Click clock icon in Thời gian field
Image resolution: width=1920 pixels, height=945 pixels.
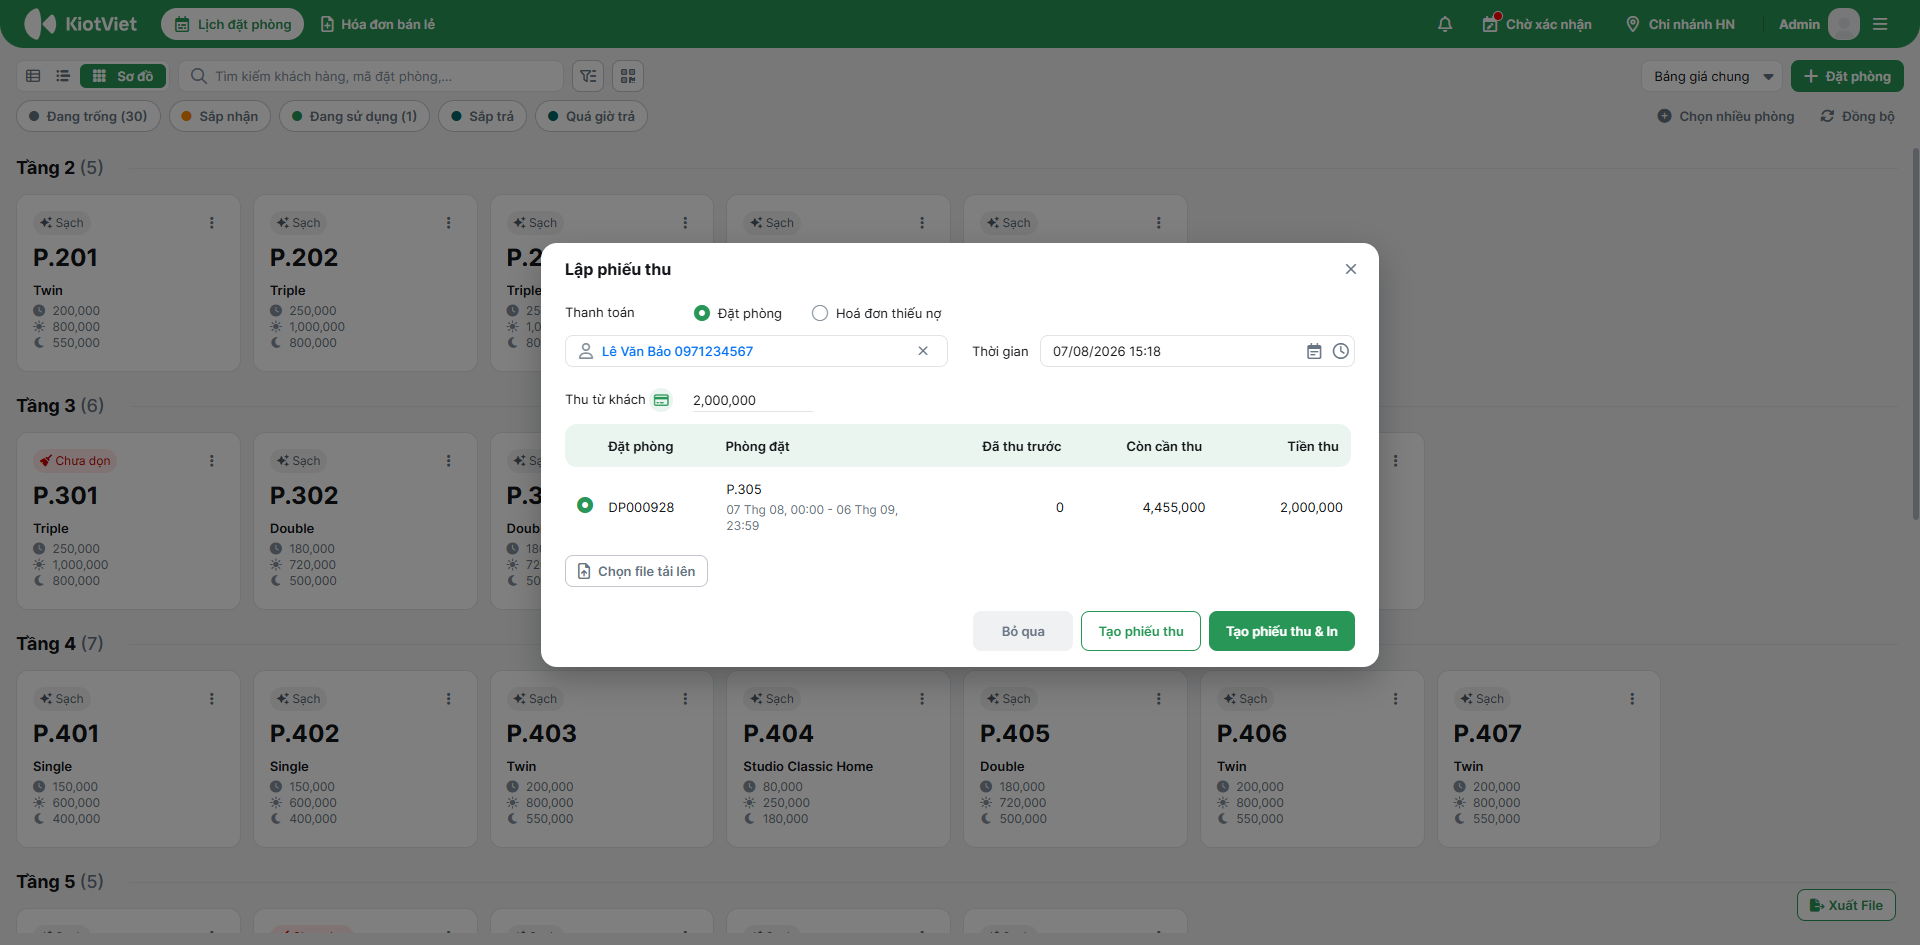click(x=1341, y=351)
